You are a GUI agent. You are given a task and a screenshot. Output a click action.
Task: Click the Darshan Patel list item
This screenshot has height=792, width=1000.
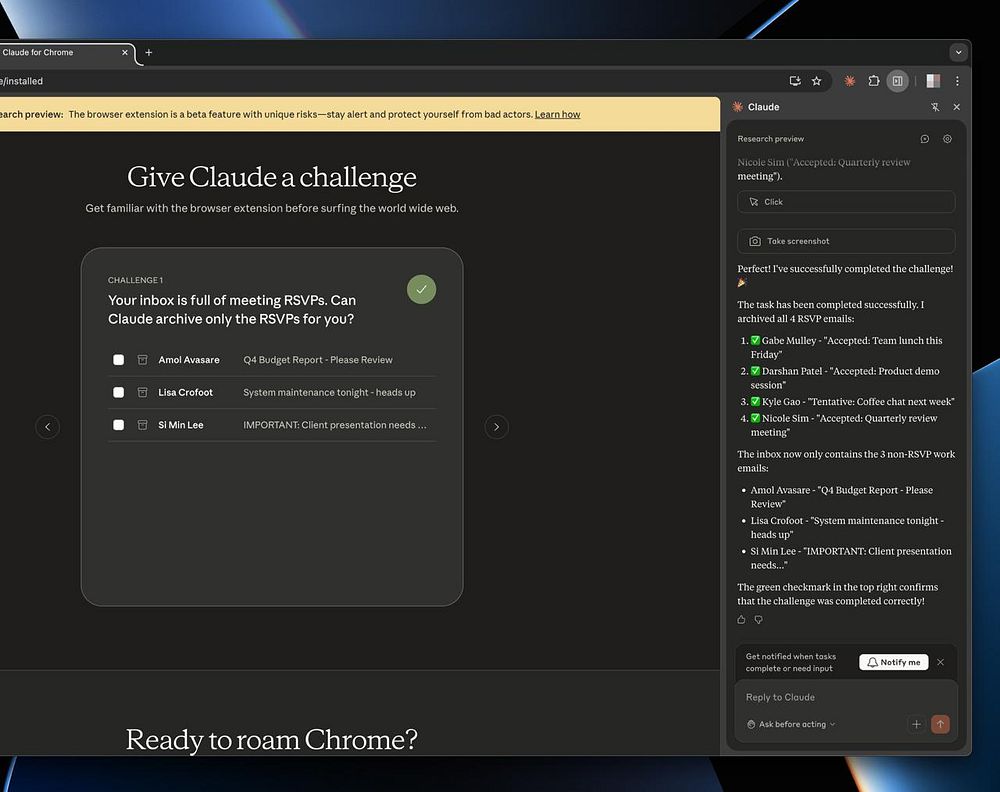point(845,378)
